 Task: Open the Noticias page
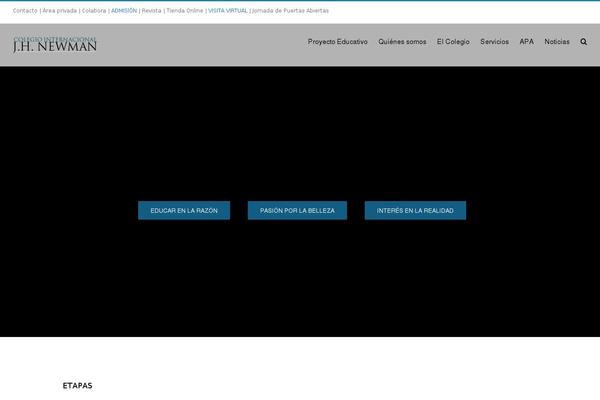pos(557,42)
